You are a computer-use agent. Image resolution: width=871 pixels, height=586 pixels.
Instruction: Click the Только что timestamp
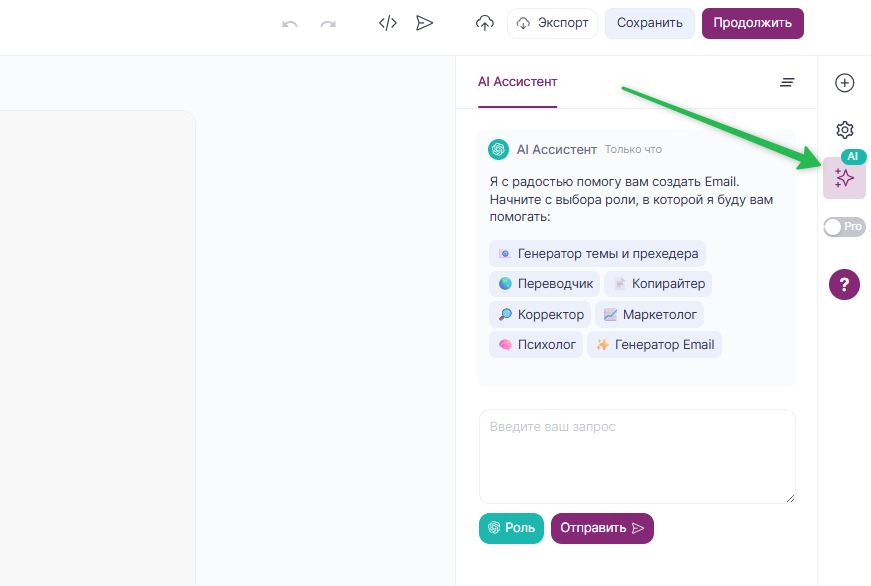point(633,149)
